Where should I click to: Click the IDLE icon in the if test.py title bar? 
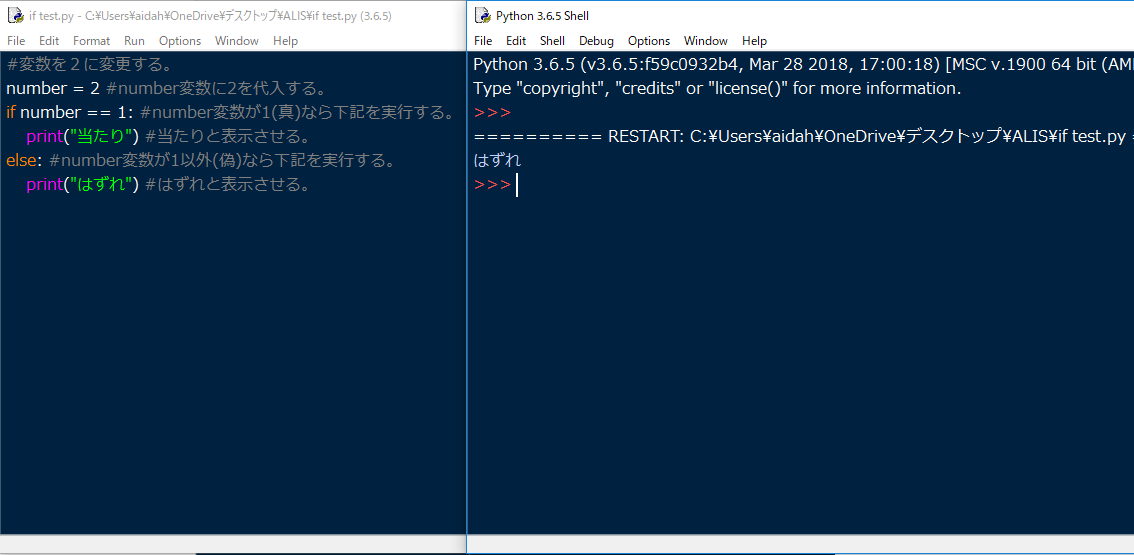click(x=15, y=16)
